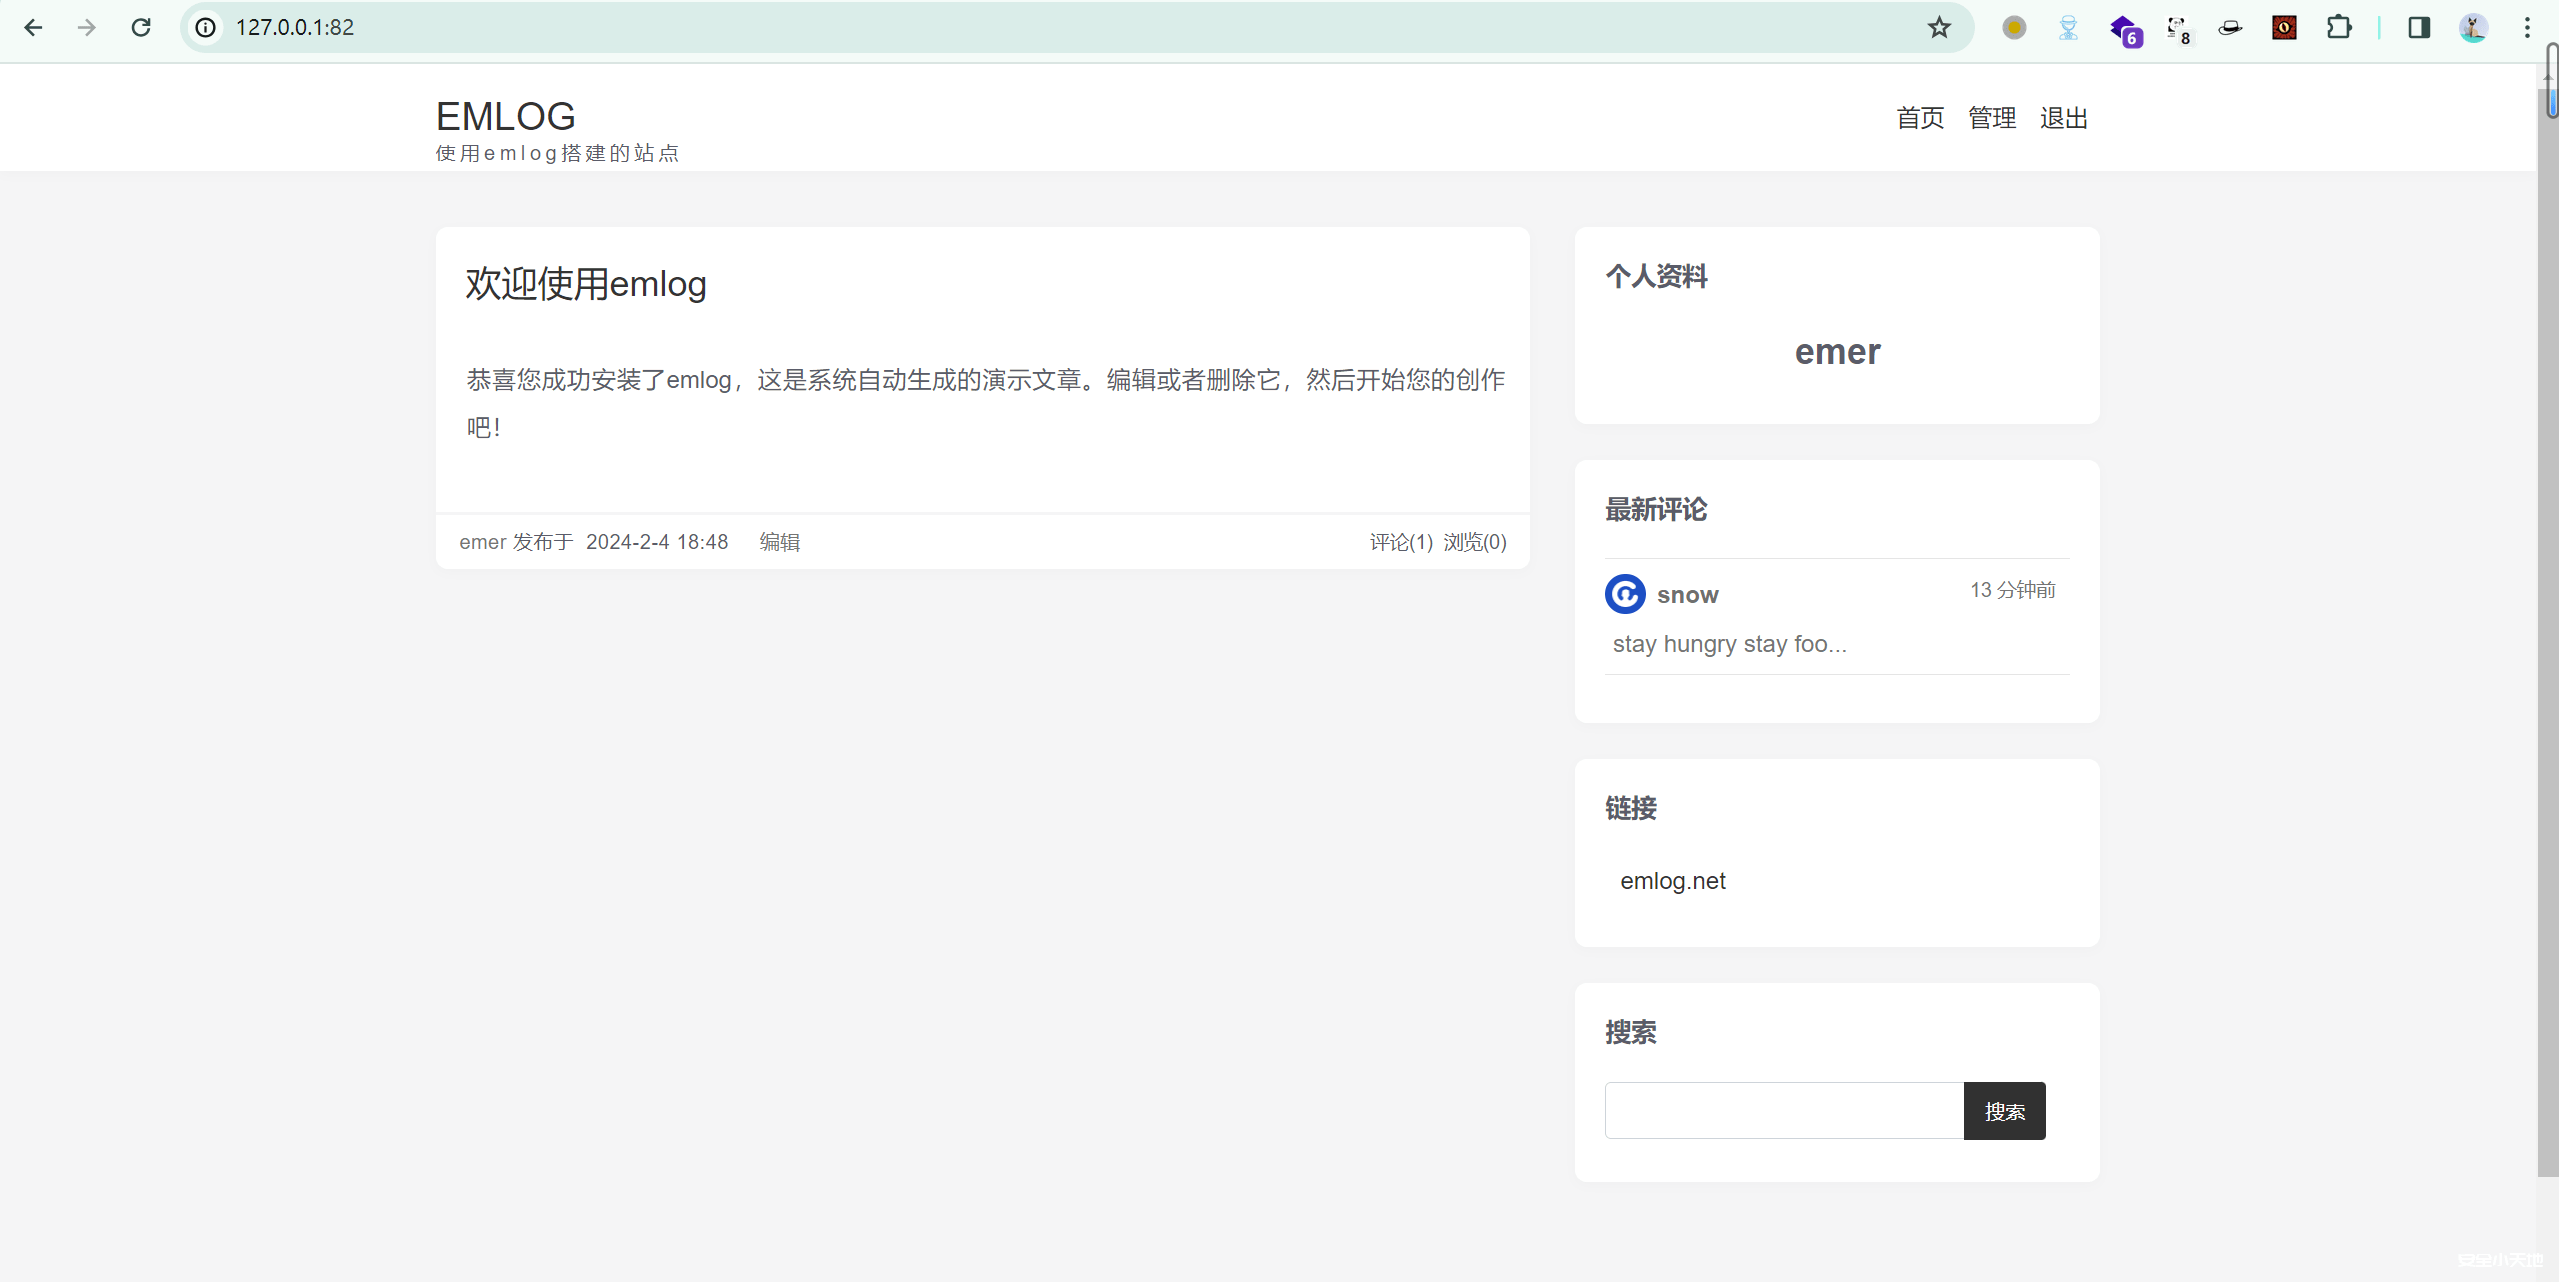Viewport: 2559px width, 1282px height.
Task: Click the browser profile avatar
Action: point(2473,27)
